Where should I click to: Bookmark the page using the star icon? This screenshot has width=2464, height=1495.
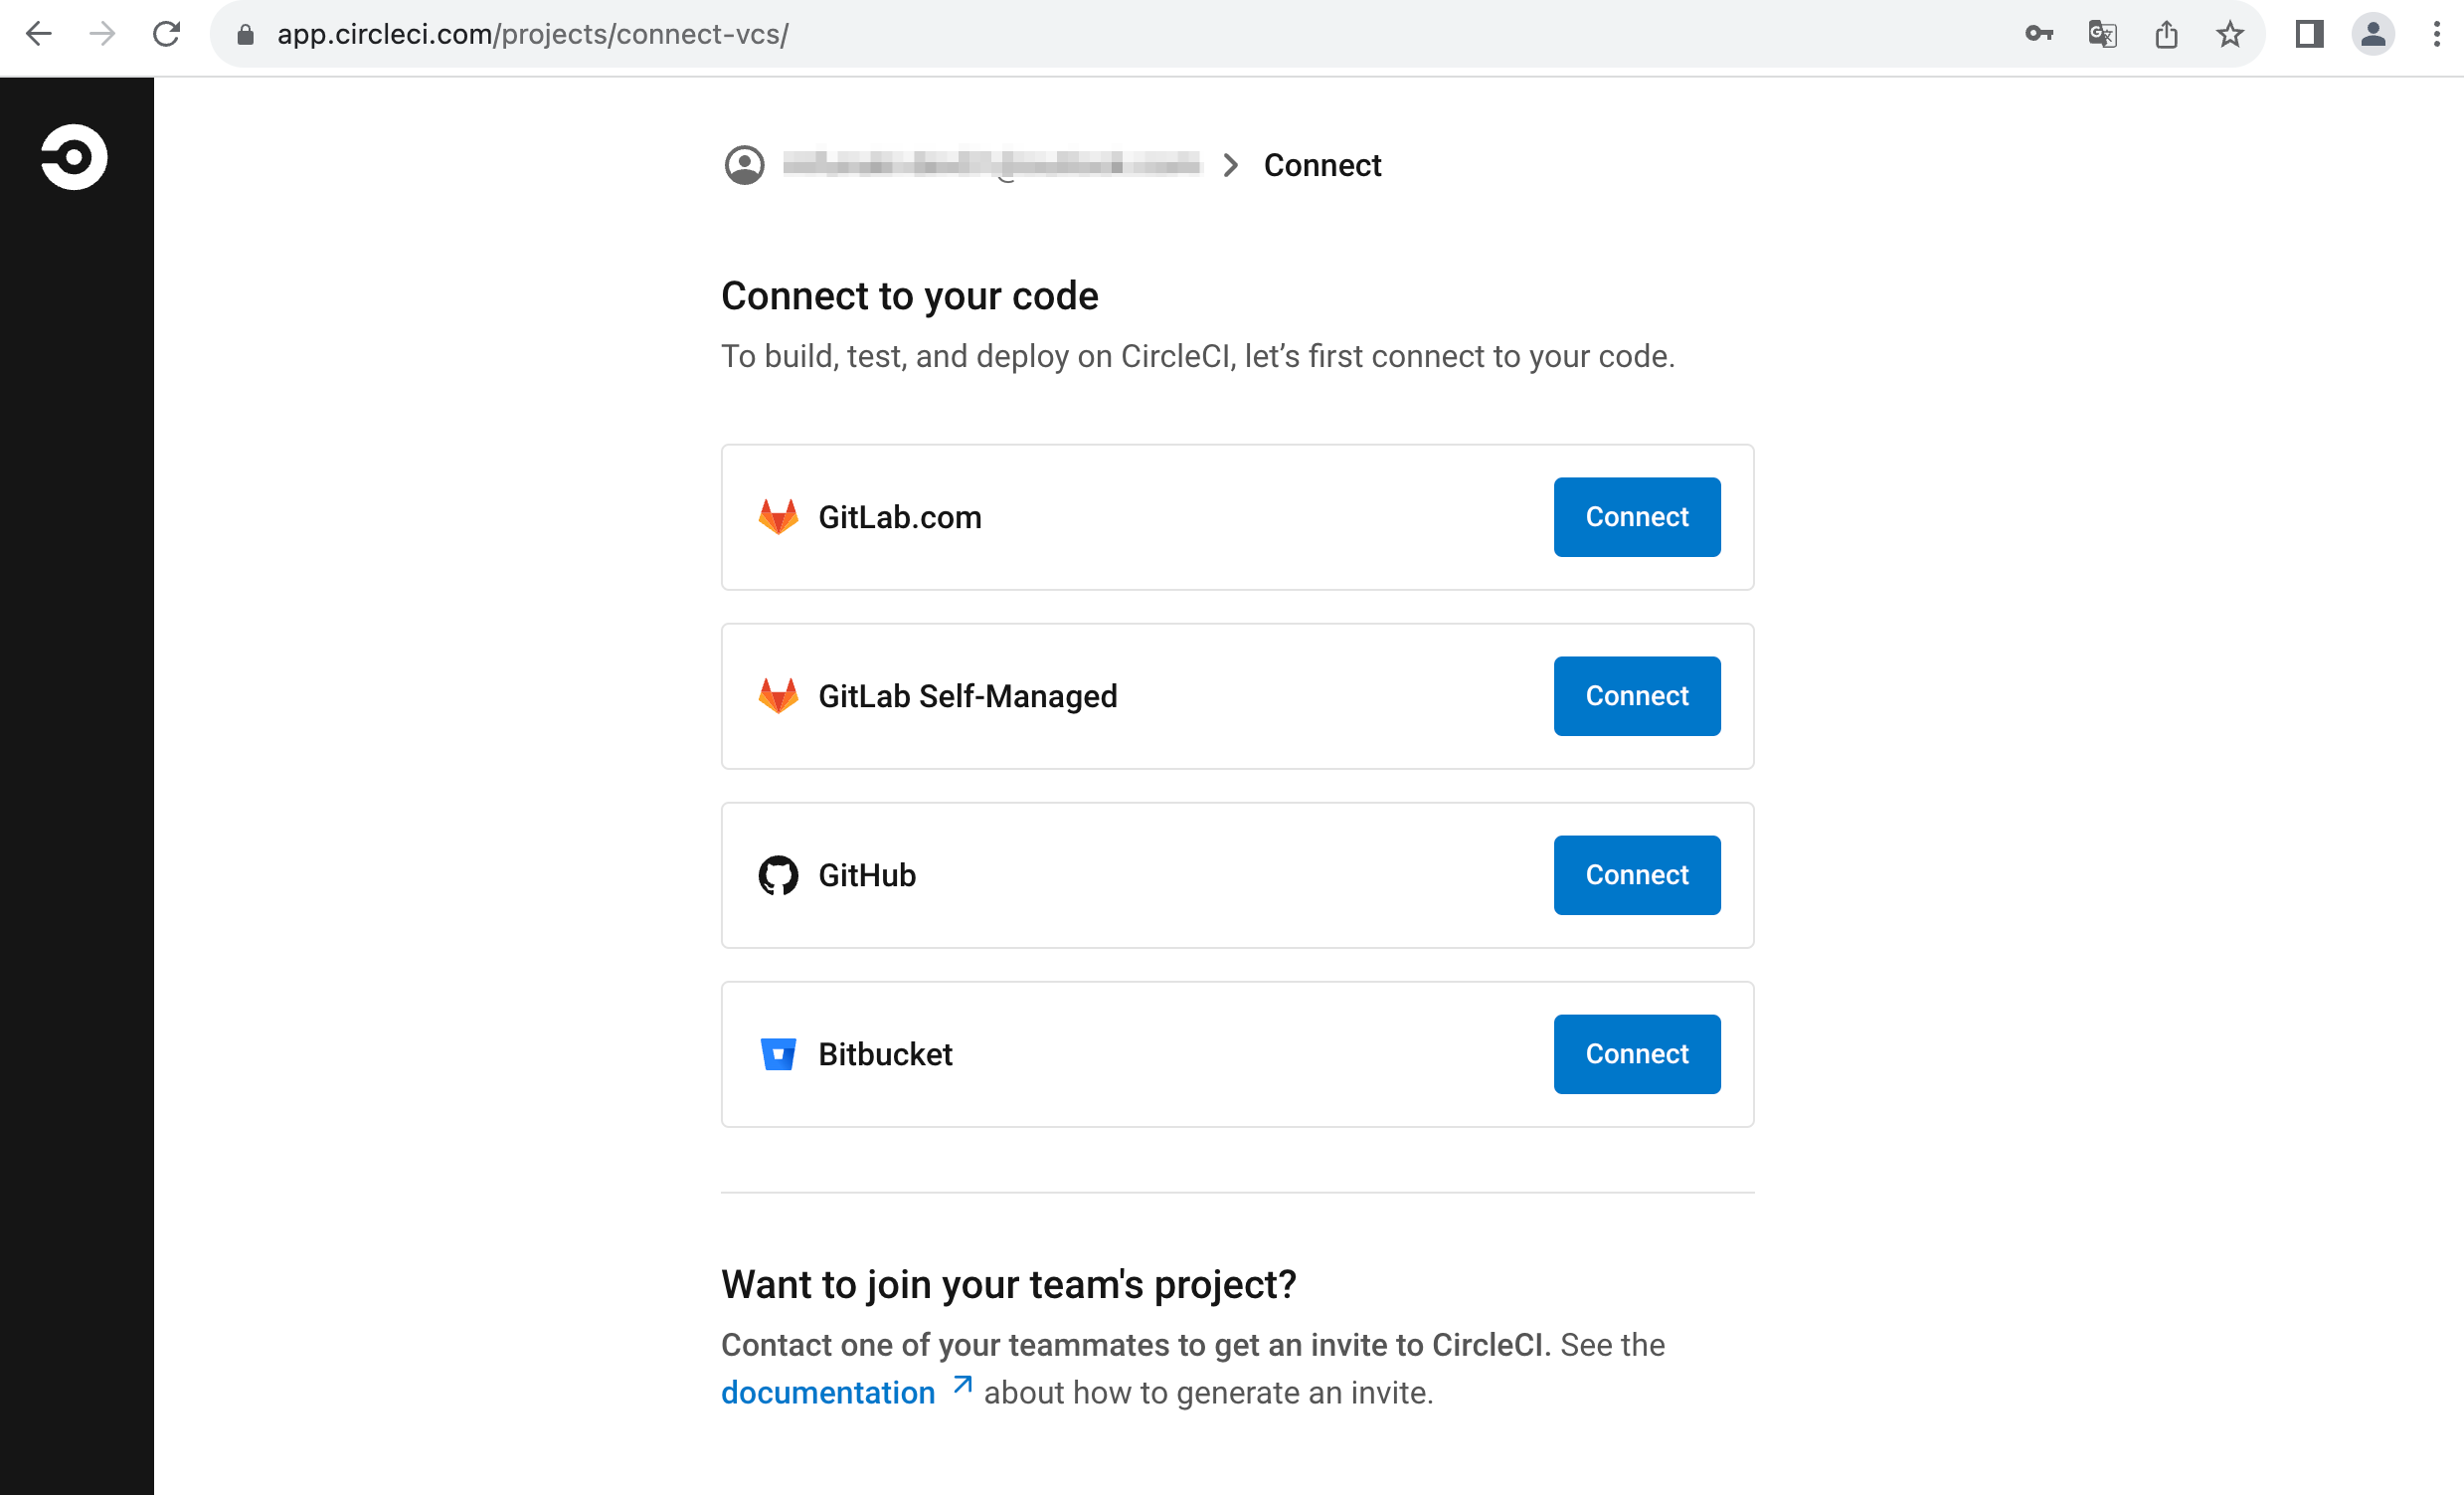[2229, 33]
